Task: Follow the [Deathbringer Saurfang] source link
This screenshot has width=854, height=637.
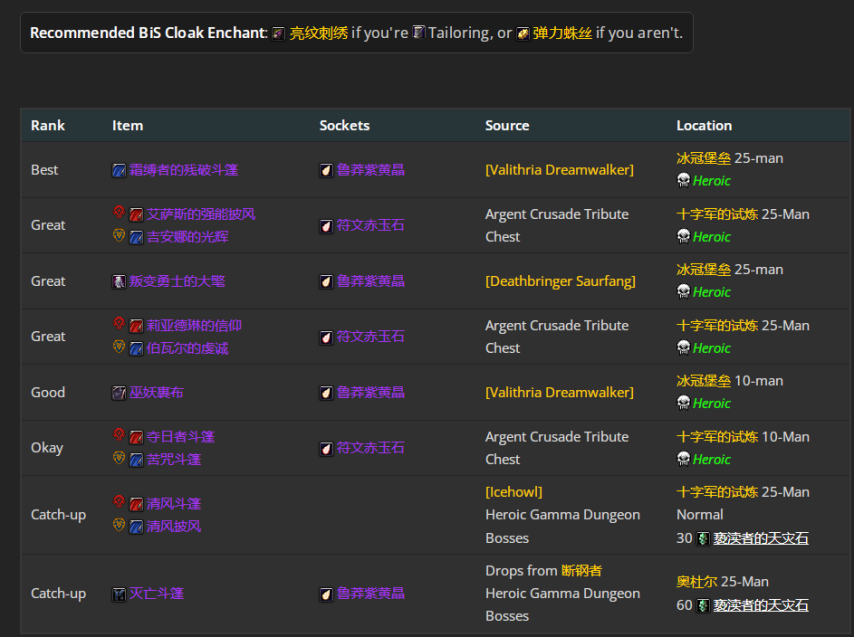Action: point(560,281)
